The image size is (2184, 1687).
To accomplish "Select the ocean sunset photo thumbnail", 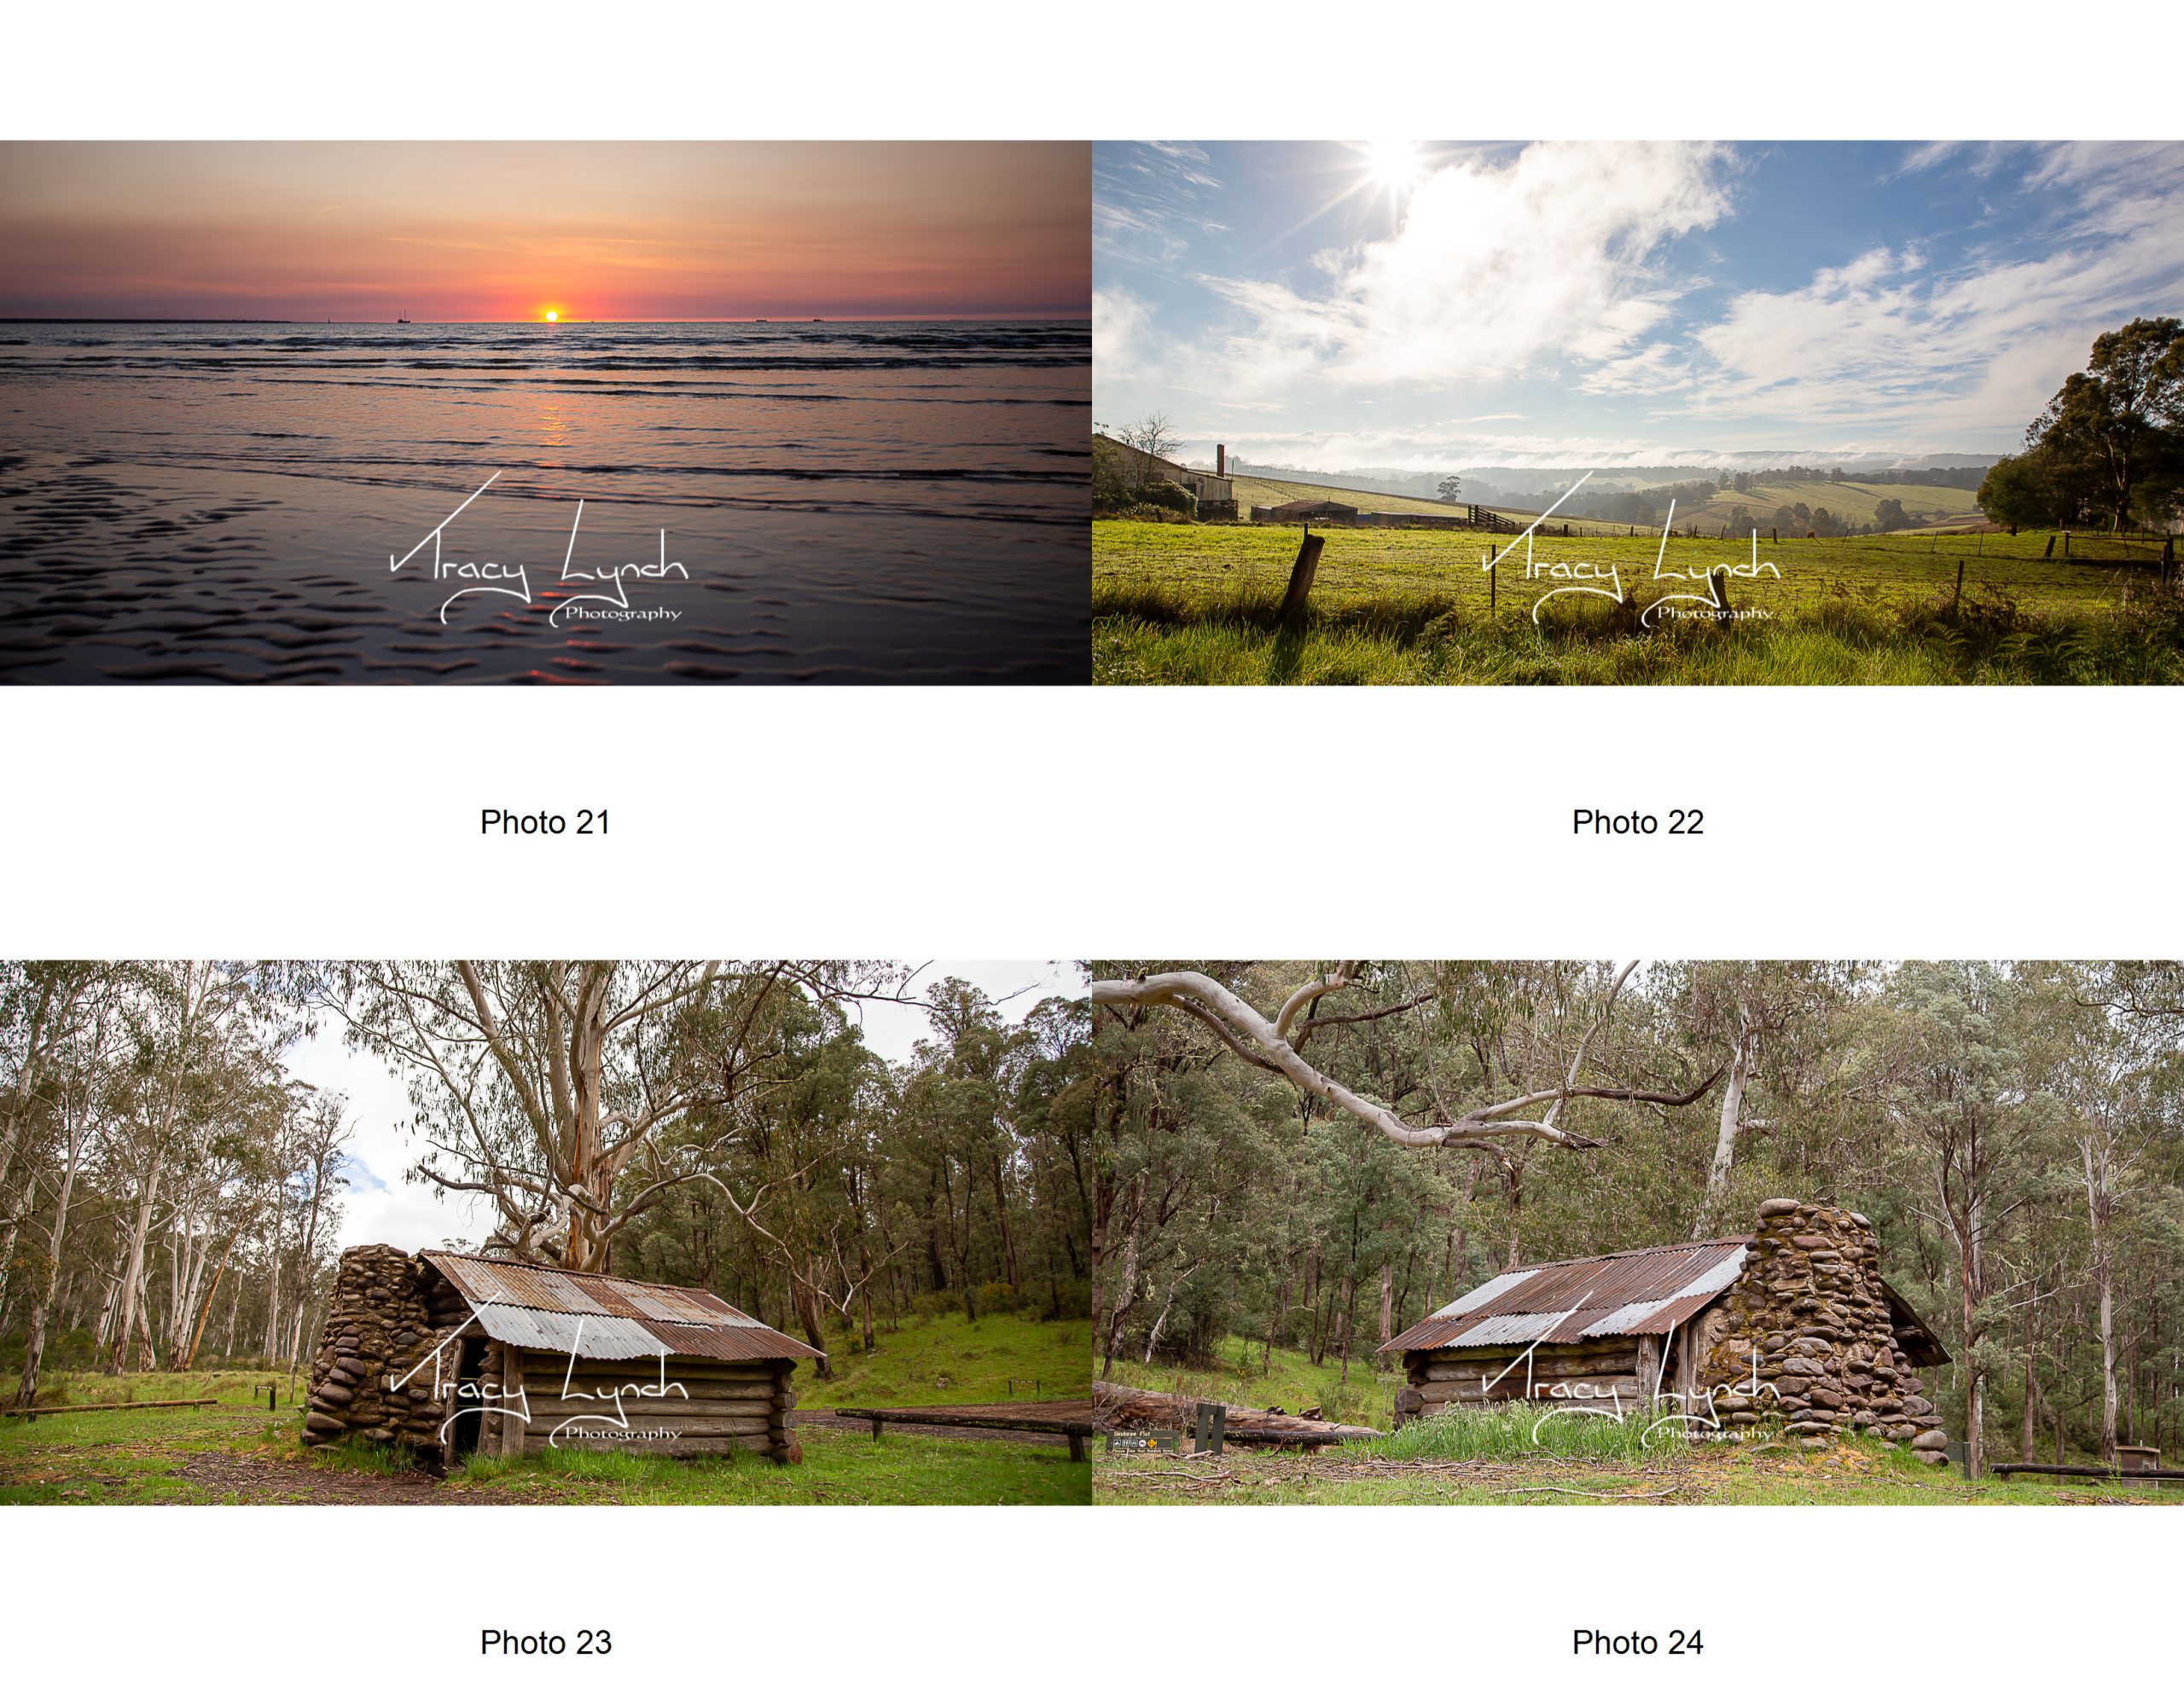I will click(546, 412).
